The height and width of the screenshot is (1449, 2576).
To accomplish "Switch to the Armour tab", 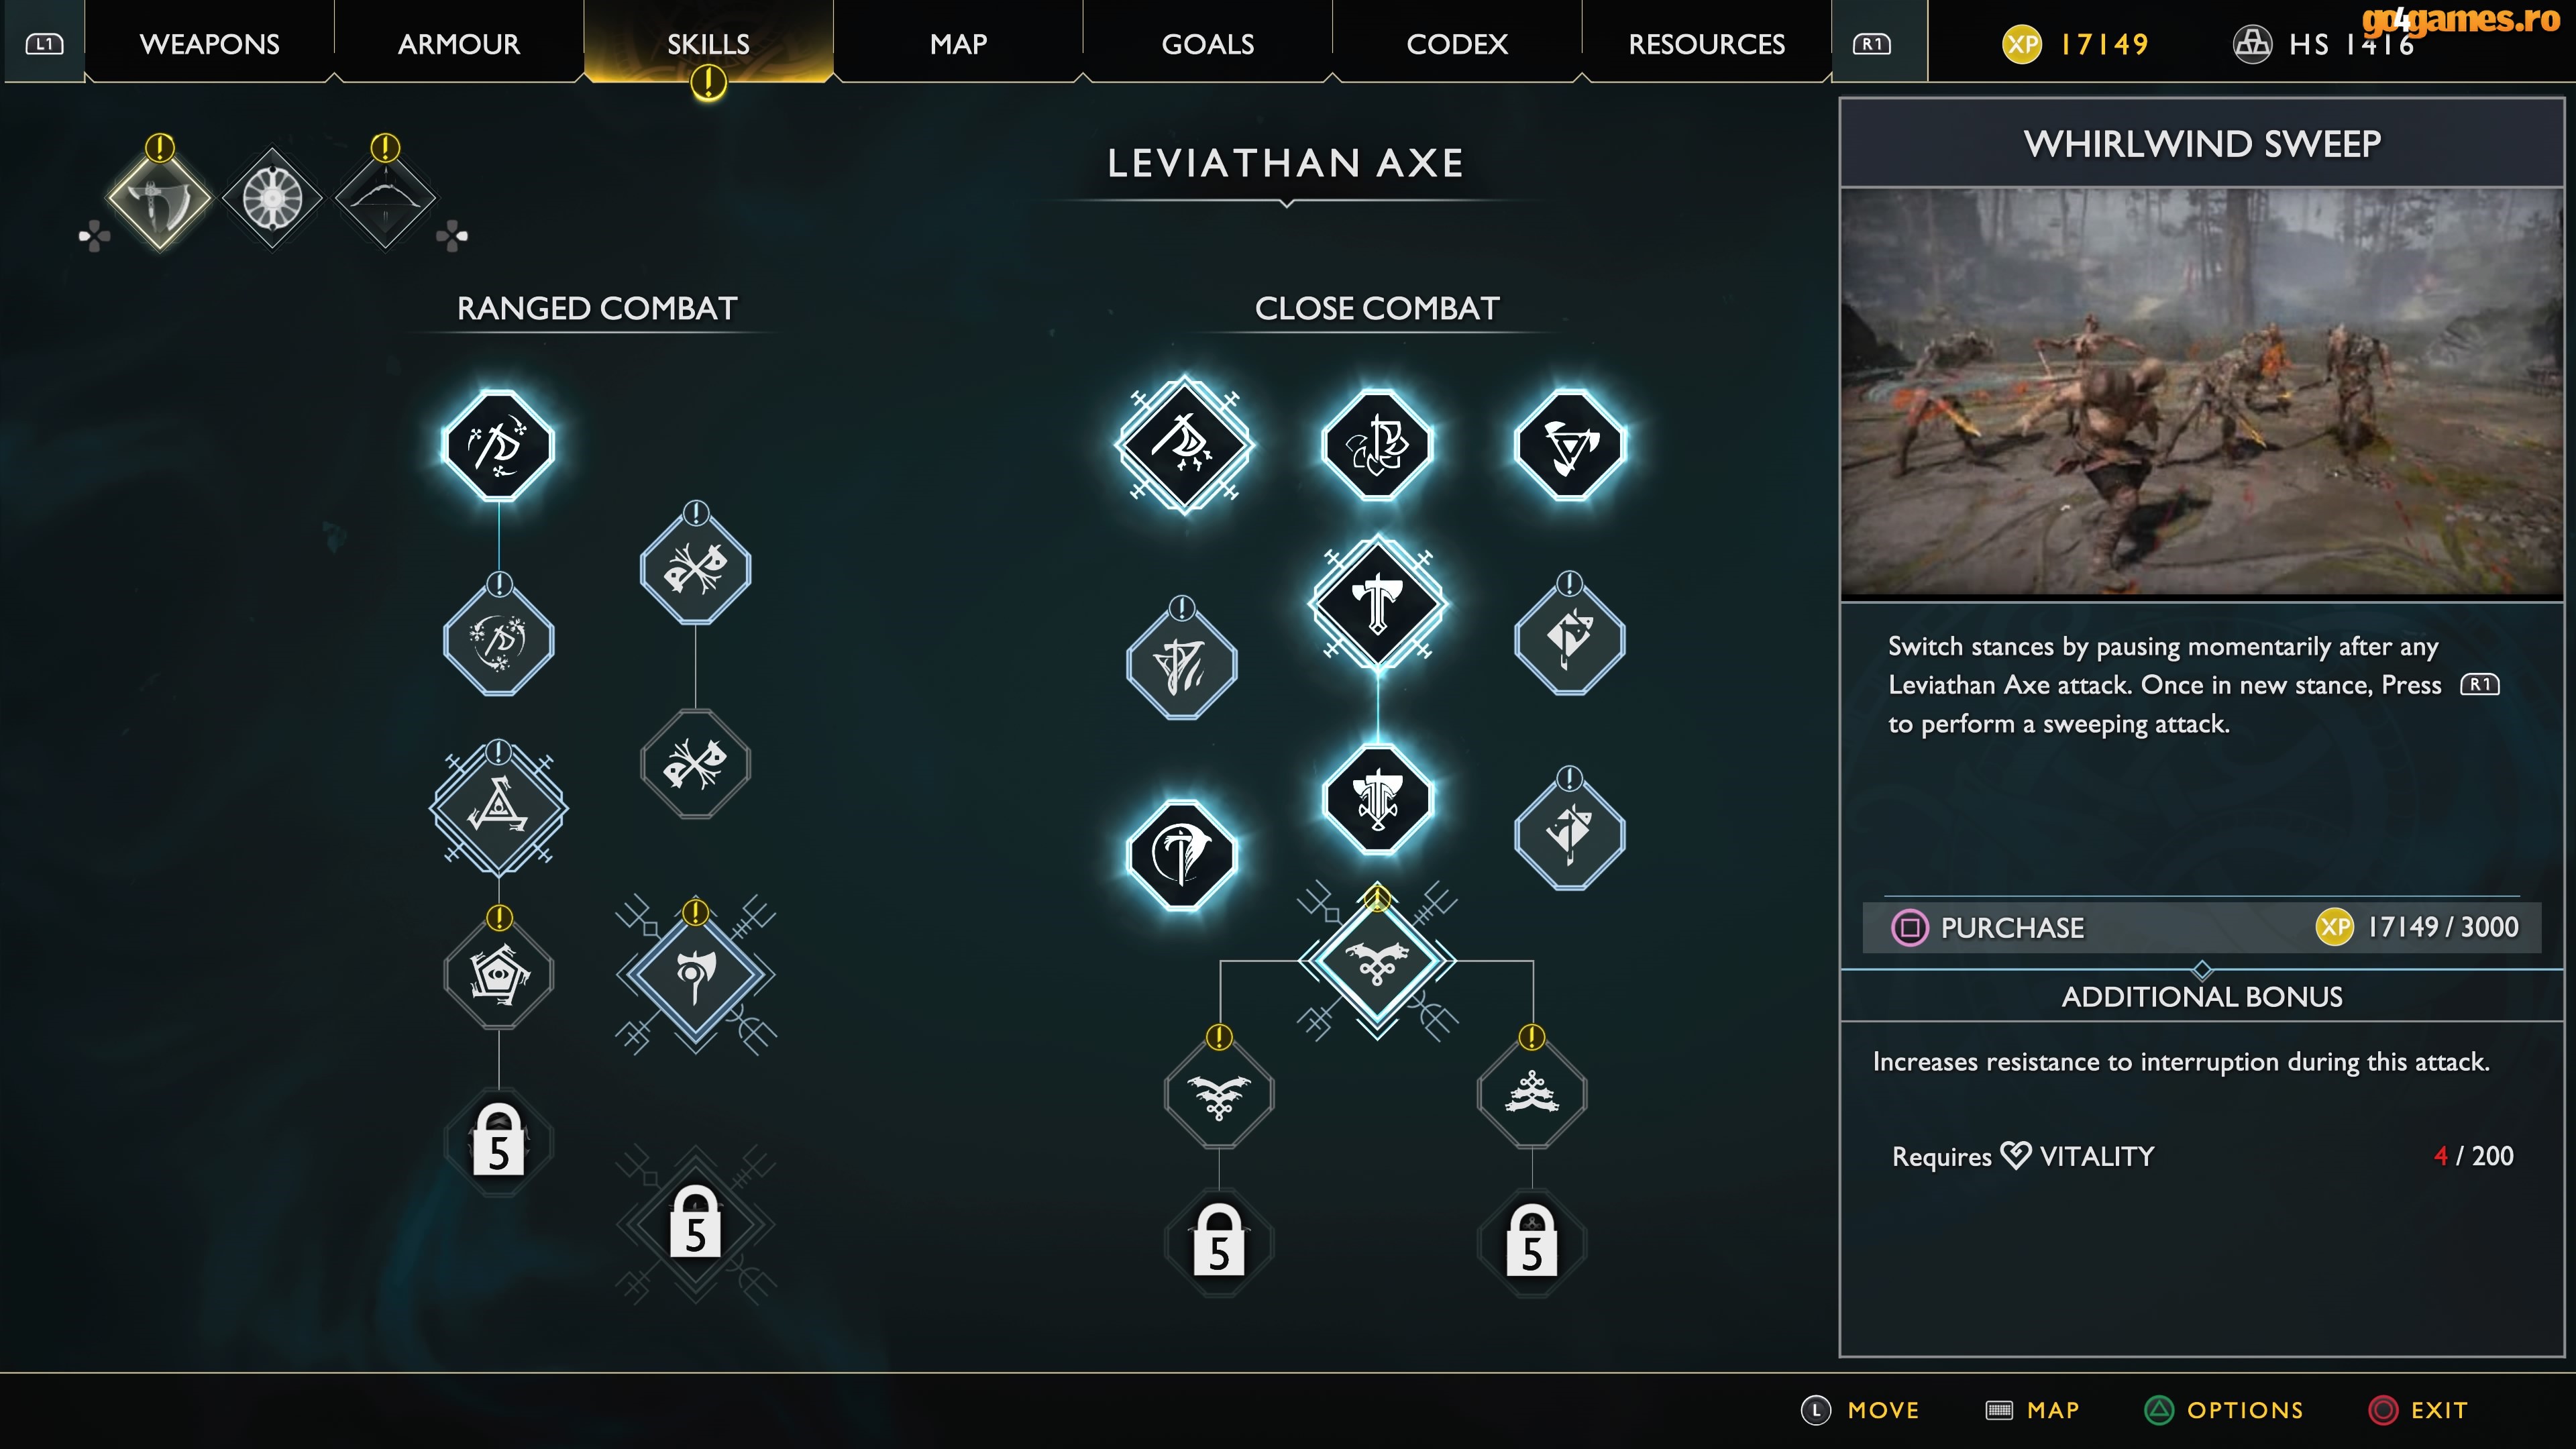I will (x=459, y=44).
